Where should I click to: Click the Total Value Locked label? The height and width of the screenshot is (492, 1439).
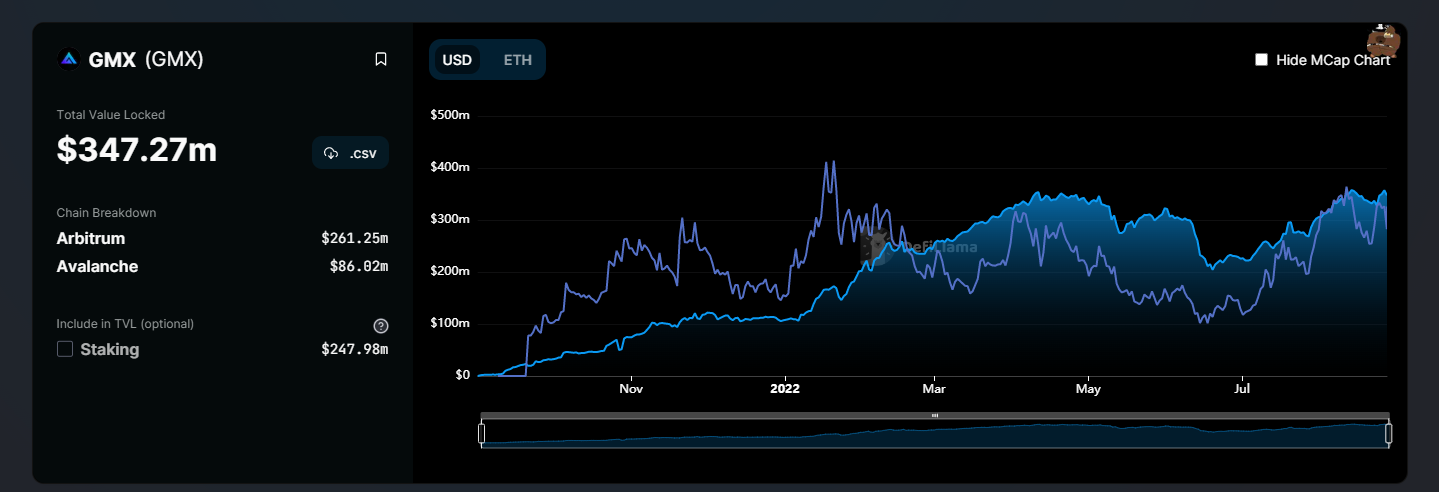[111, 115]
